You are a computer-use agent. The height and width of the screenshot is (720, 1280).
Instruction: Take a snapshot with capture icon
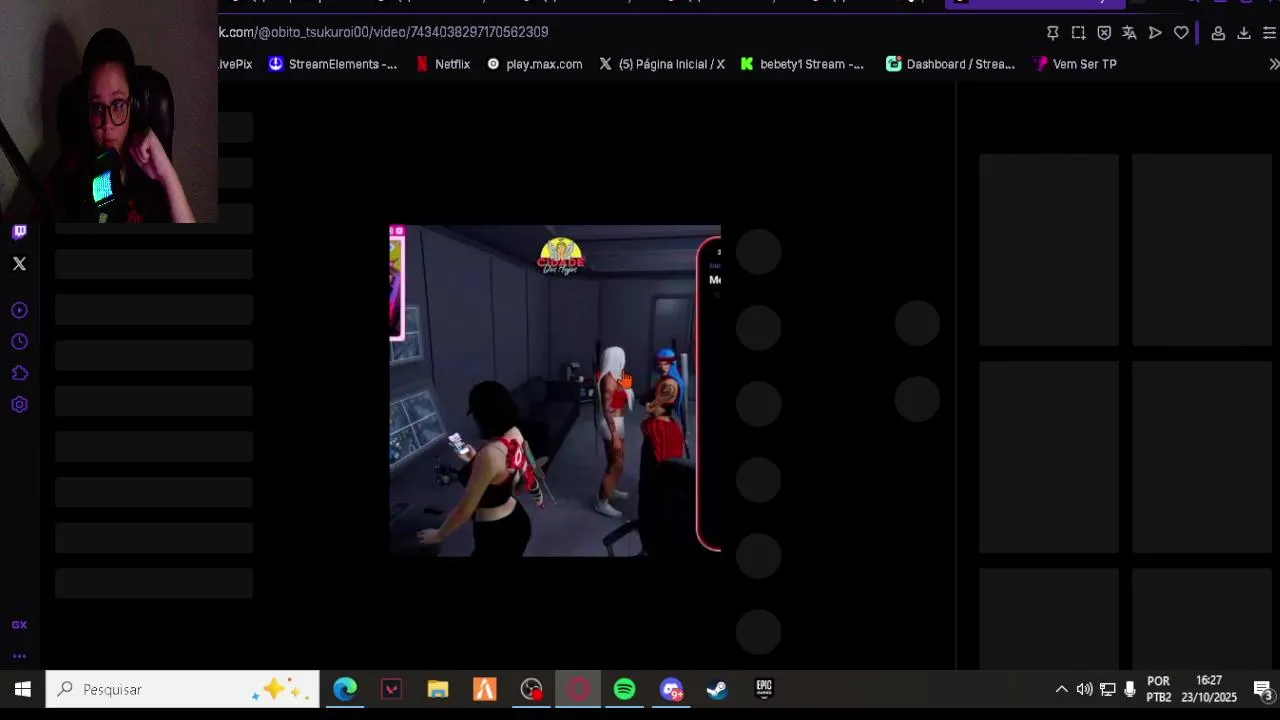[x=1078, y=33]
